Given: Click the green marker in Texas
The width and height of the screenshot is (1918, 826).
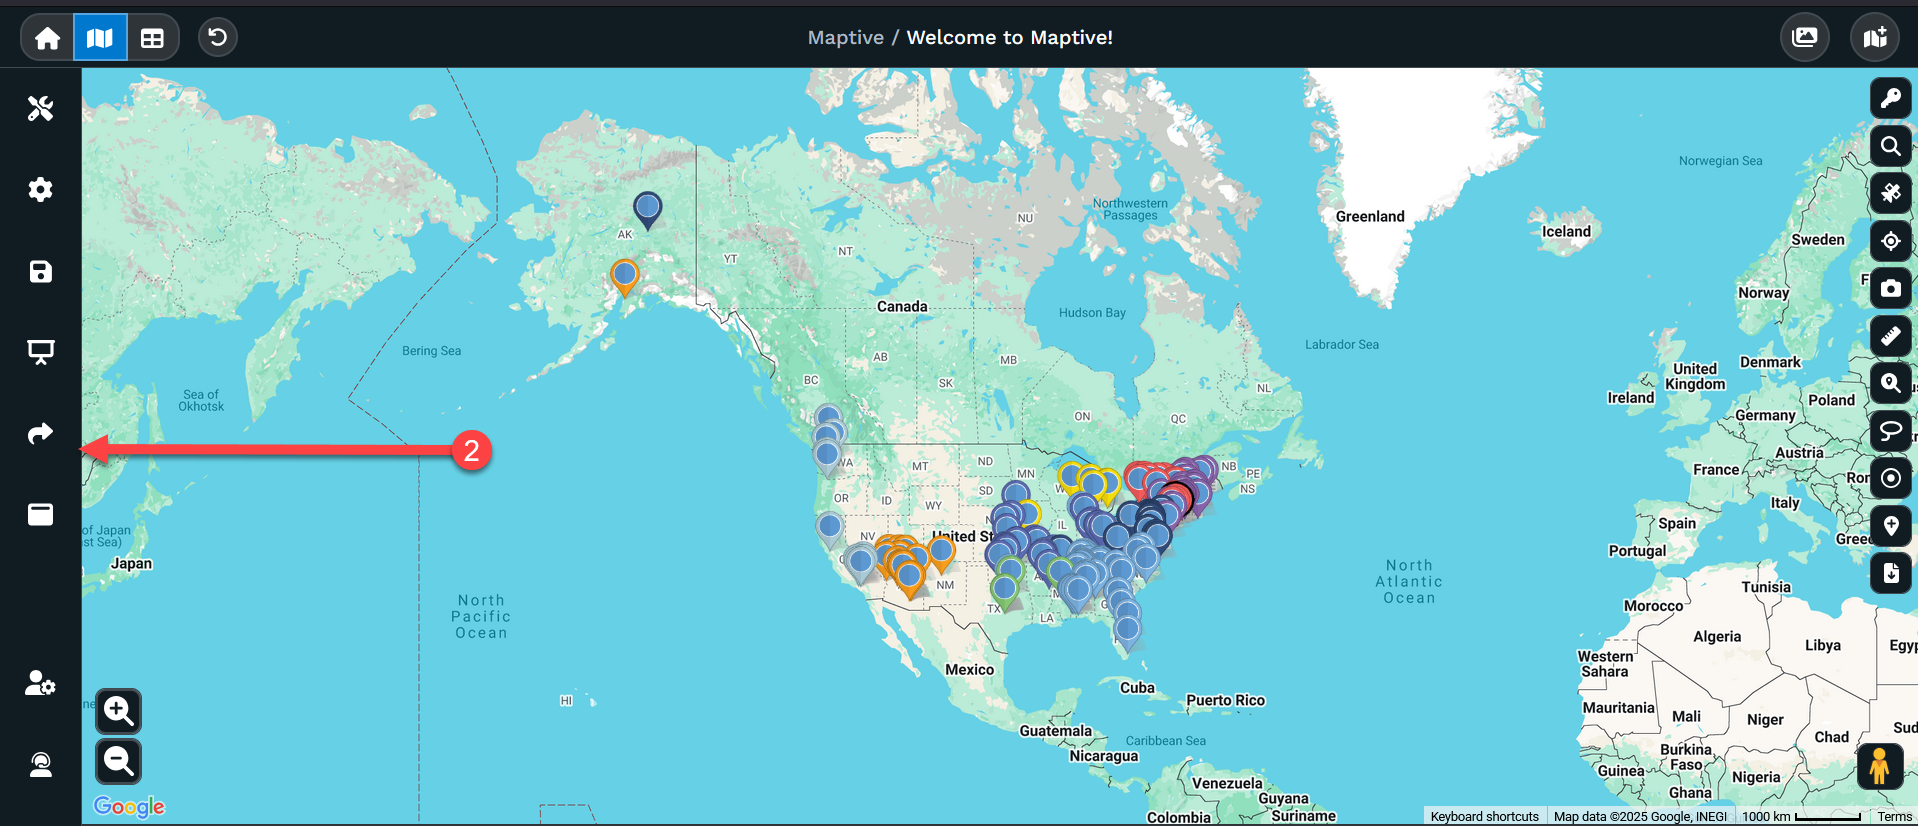Looking at the screenshot, I should point(1005,591).
